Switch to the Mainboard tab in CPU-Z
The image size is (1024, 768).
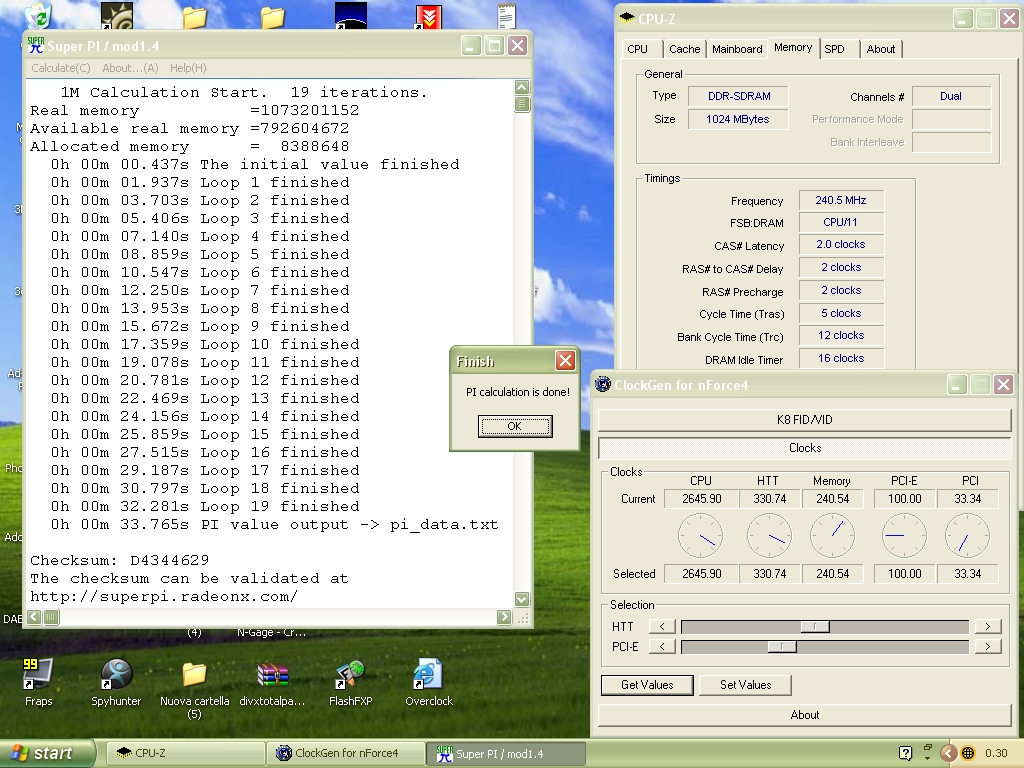(x=737, y=49)
